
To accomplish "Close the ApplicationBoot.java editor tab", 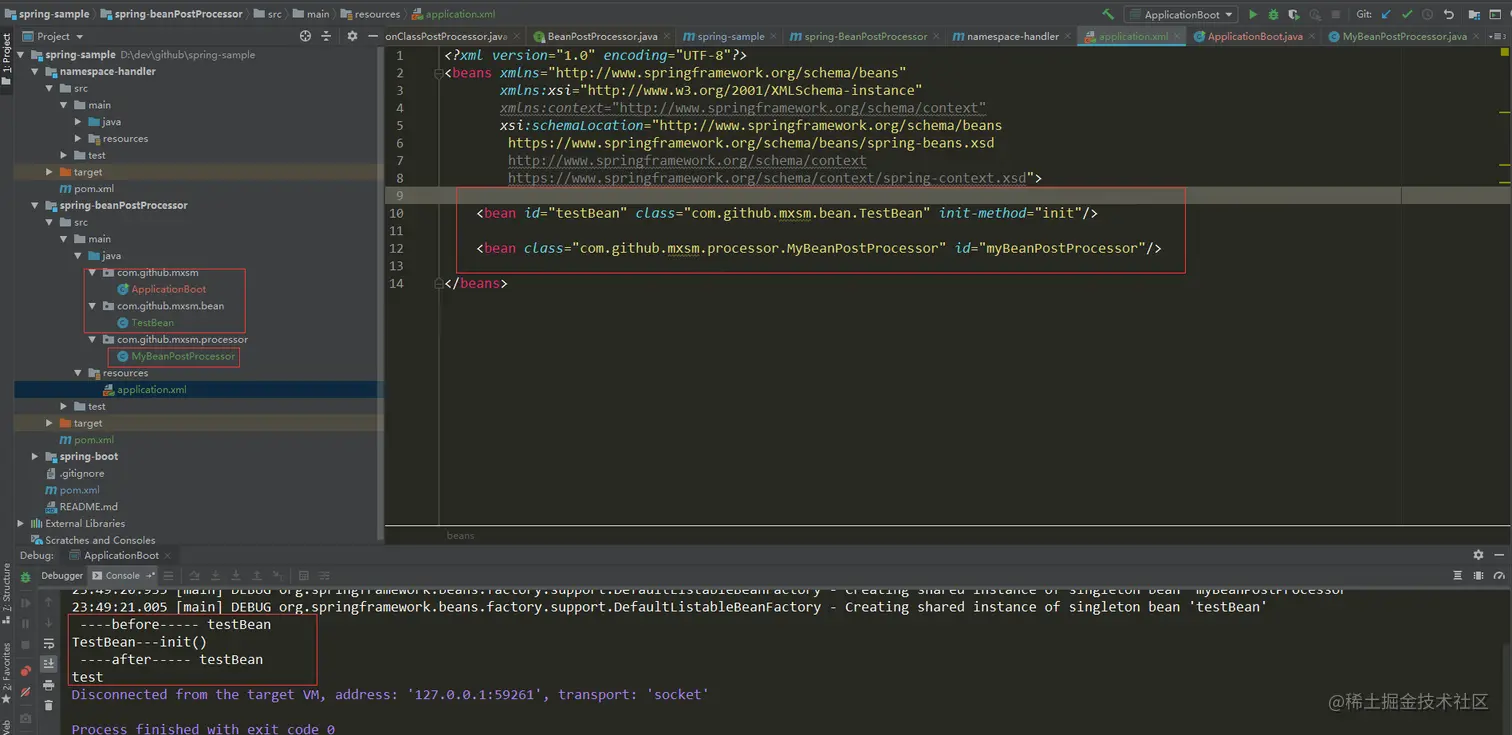I will pyautogui.click(x=1312, y=36).
